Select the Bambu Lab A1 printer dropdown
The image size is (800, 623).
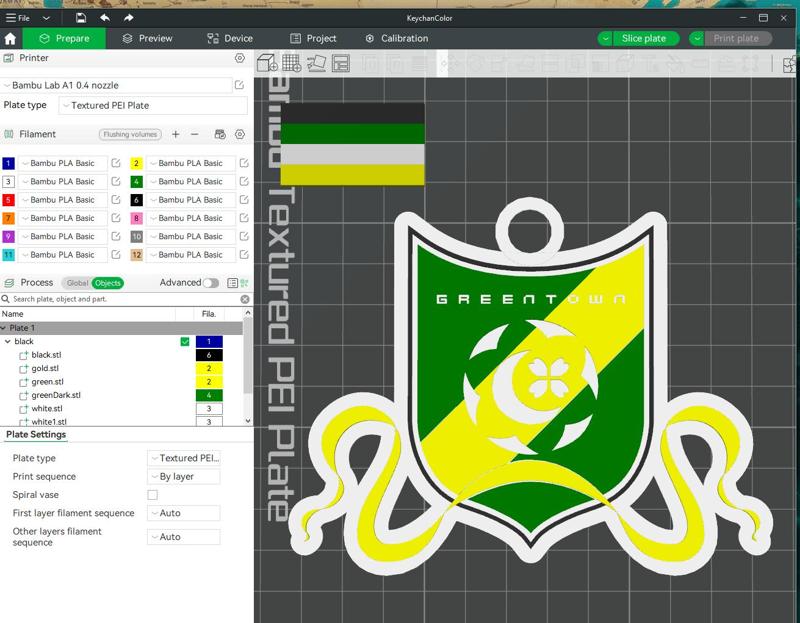[117, 85]
